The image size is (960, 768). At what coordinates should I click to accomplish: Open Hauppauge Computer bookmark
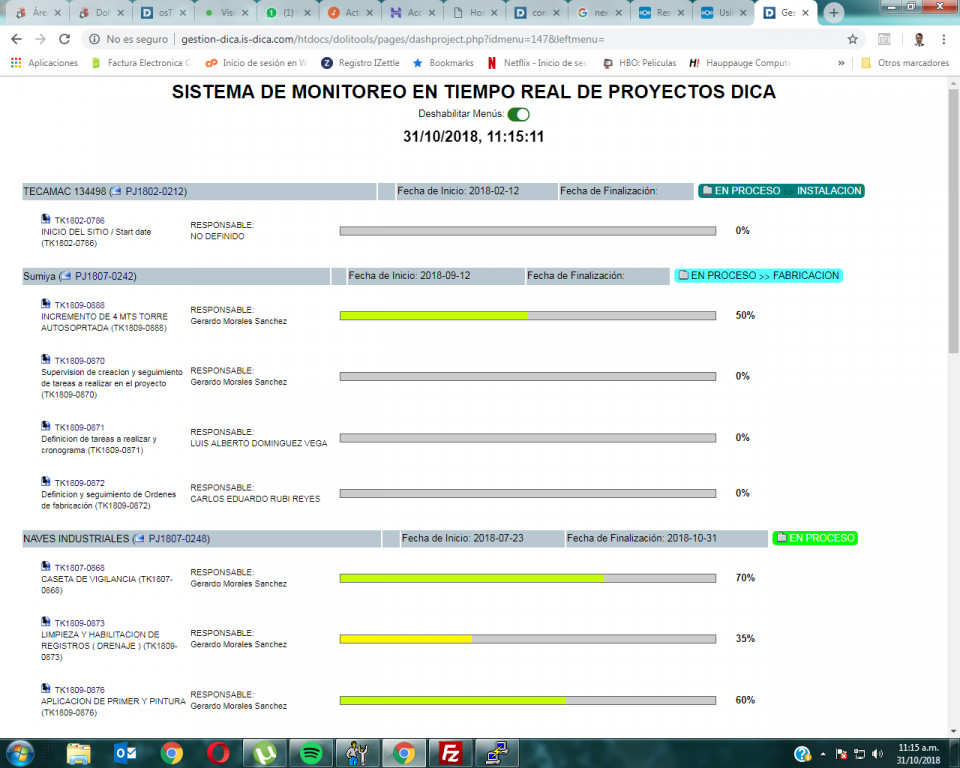pos(740,63)
